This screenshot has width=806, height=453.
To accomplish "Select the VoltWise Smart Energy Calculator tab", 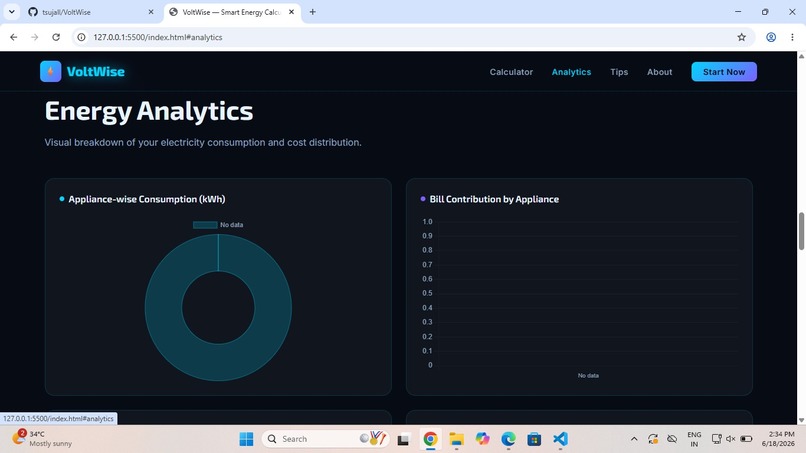I will click(x=231, y=12).
